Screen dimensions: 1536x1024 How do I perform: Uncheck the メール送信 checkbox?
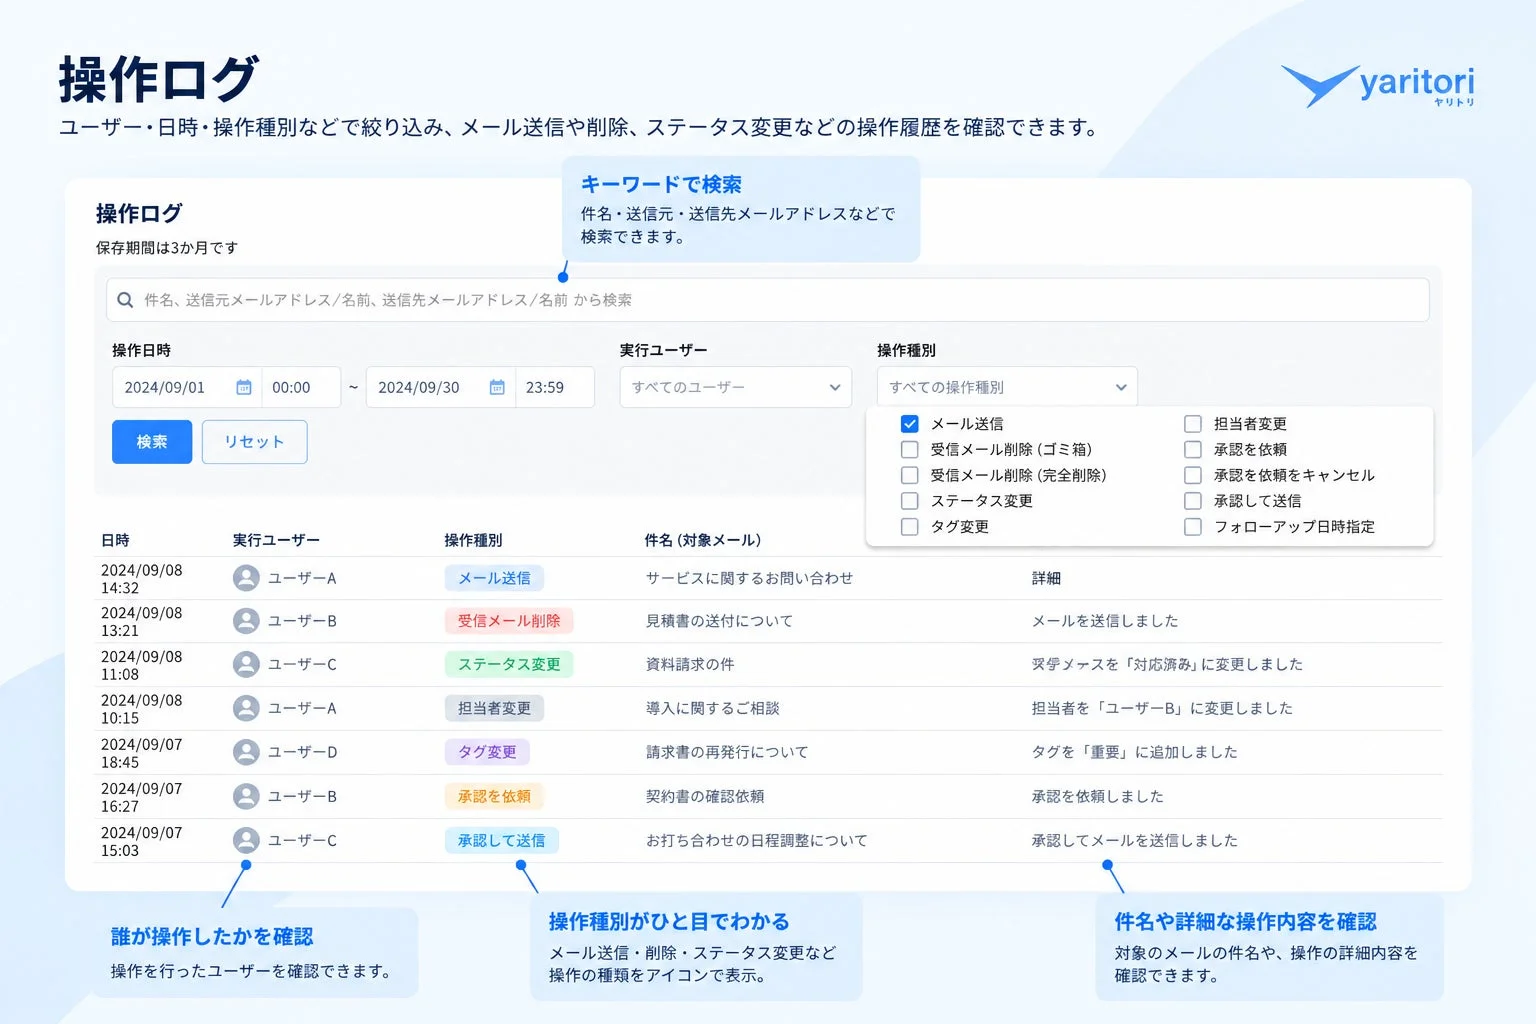pos(909,424)
